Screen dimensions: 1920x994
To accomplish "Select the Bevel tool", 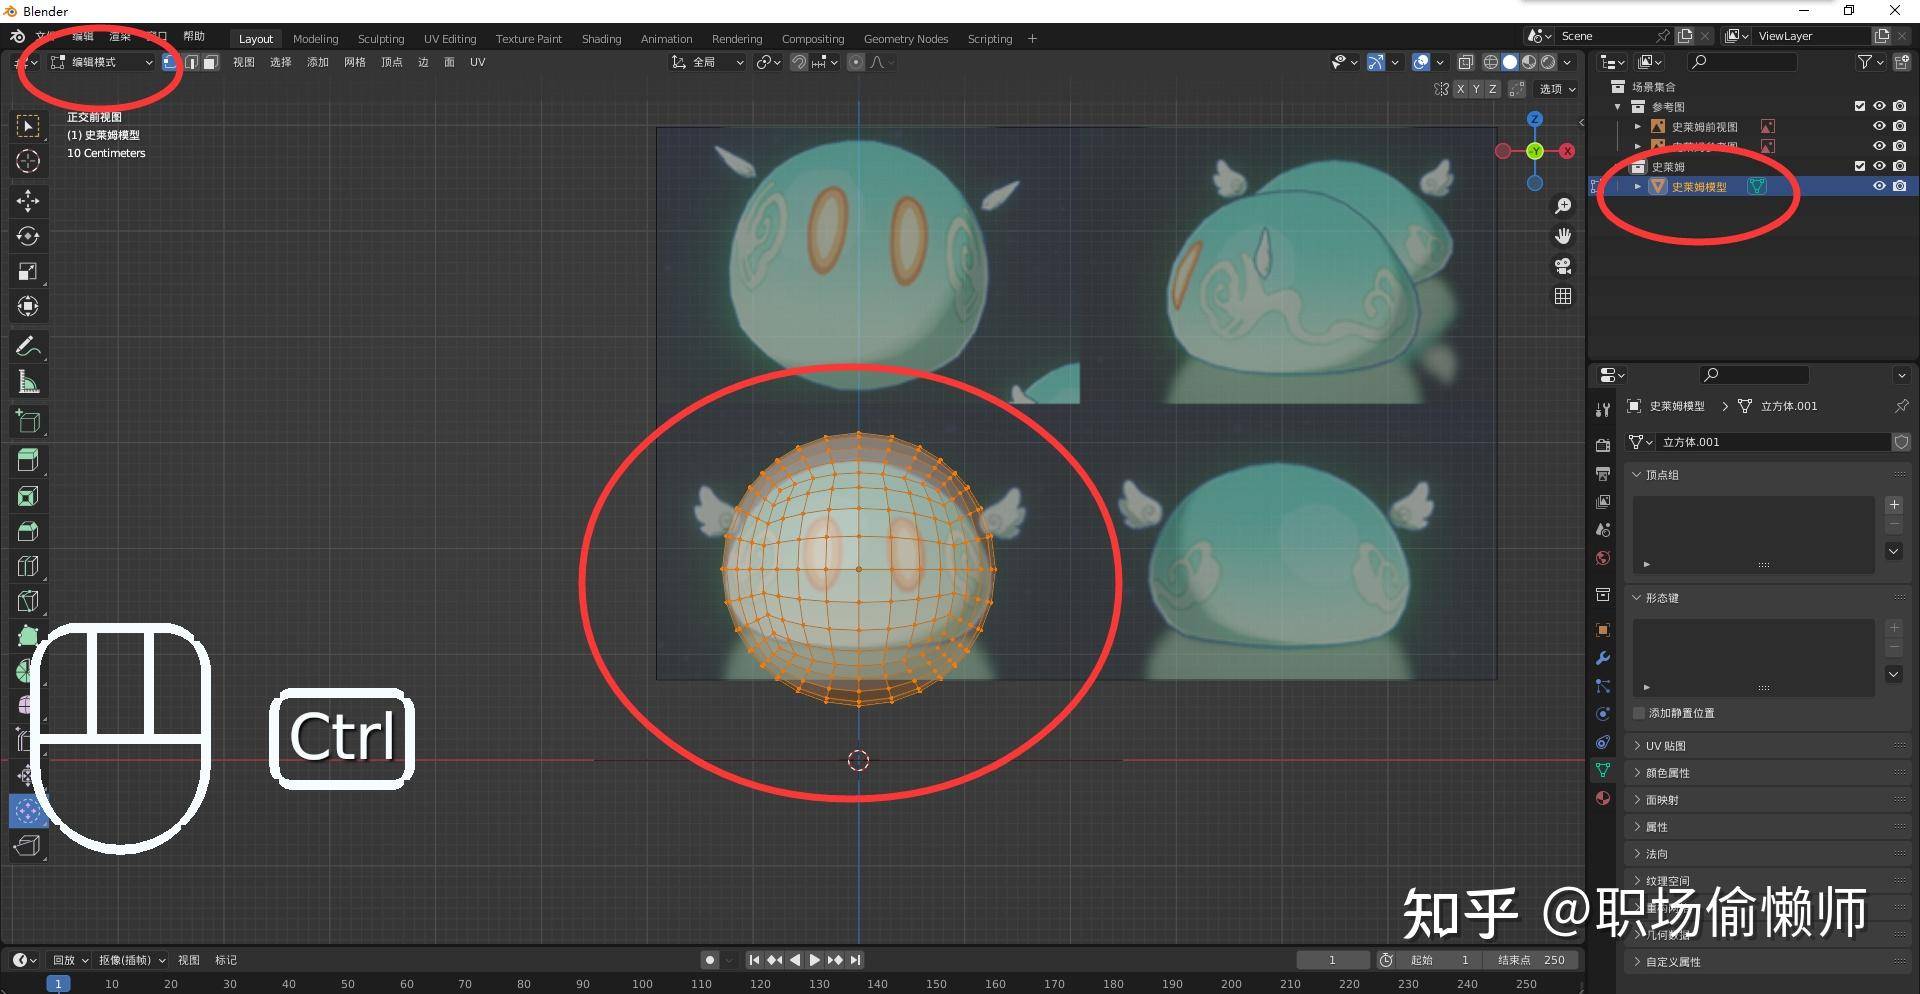I will [28, 531].
